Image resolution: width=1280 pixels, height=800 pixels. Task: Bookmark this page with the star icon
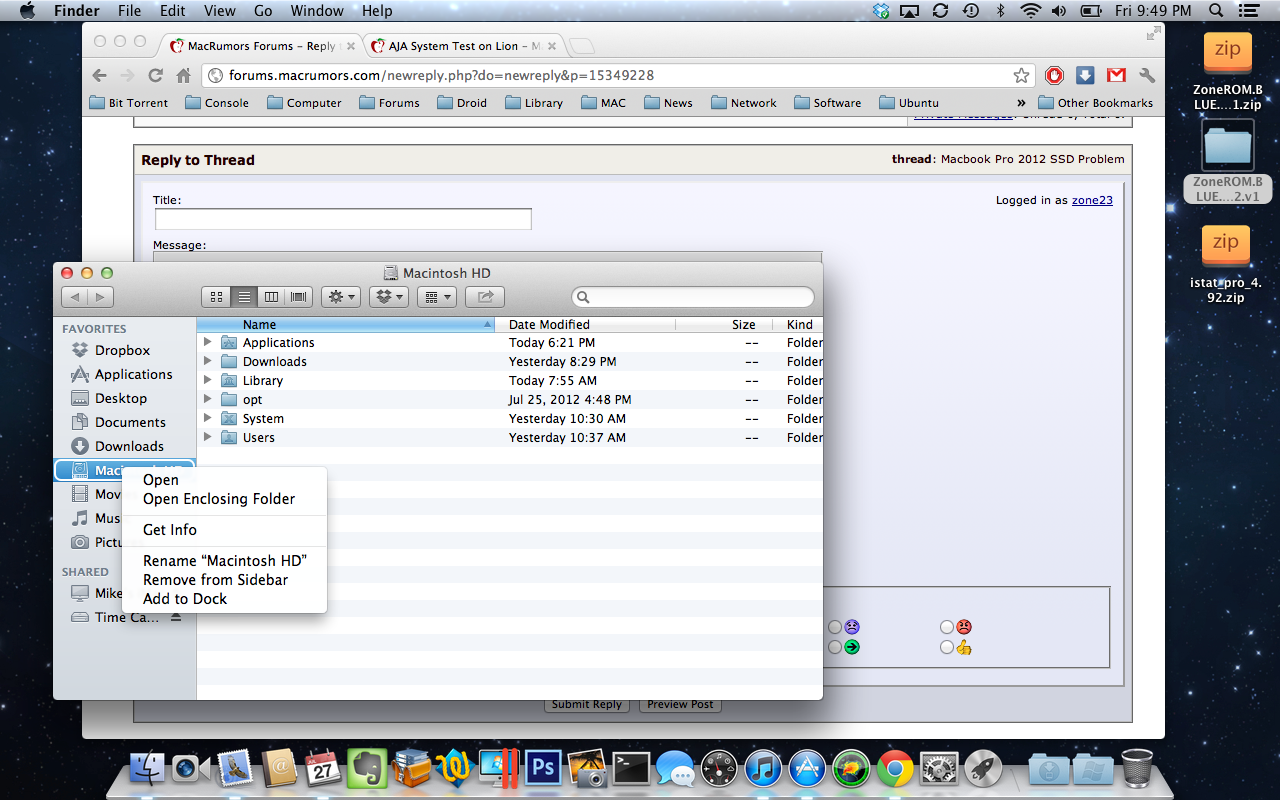click(x=1021, y=75)
